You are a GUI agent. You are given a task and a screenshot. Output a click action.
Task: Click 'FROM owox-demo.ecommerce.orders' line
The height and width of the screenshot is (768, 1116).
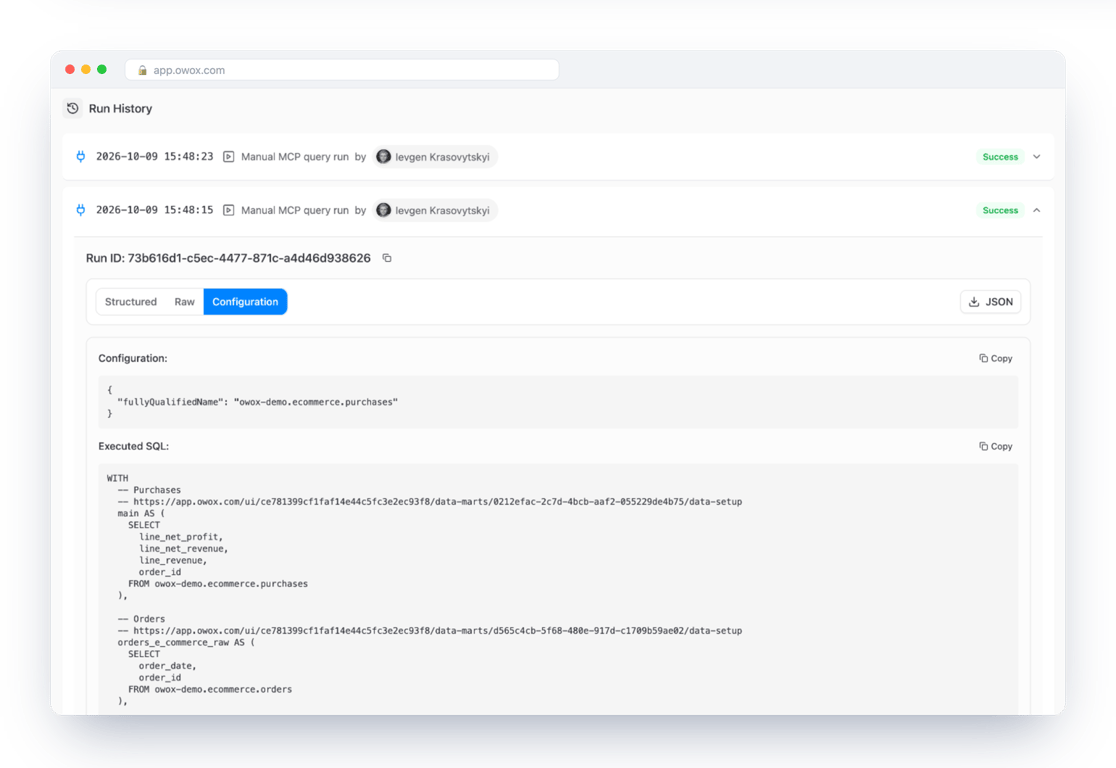pyautogui.click(x=210, y=690)
